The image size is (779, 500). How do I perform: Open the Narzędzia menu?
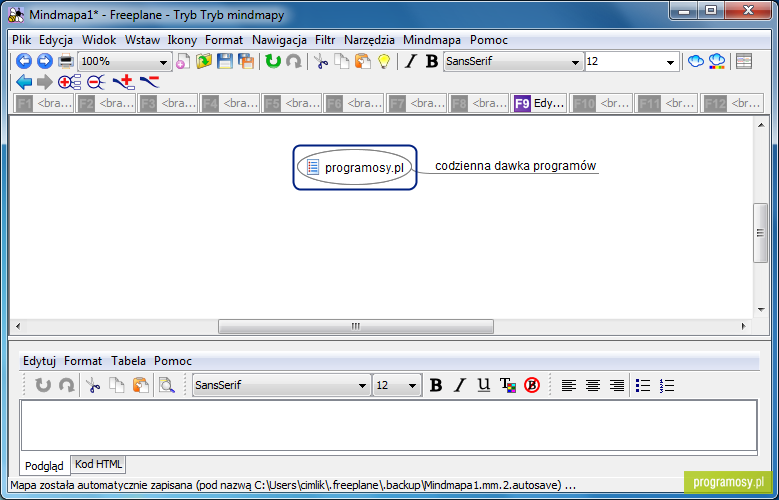pos(369,40)
